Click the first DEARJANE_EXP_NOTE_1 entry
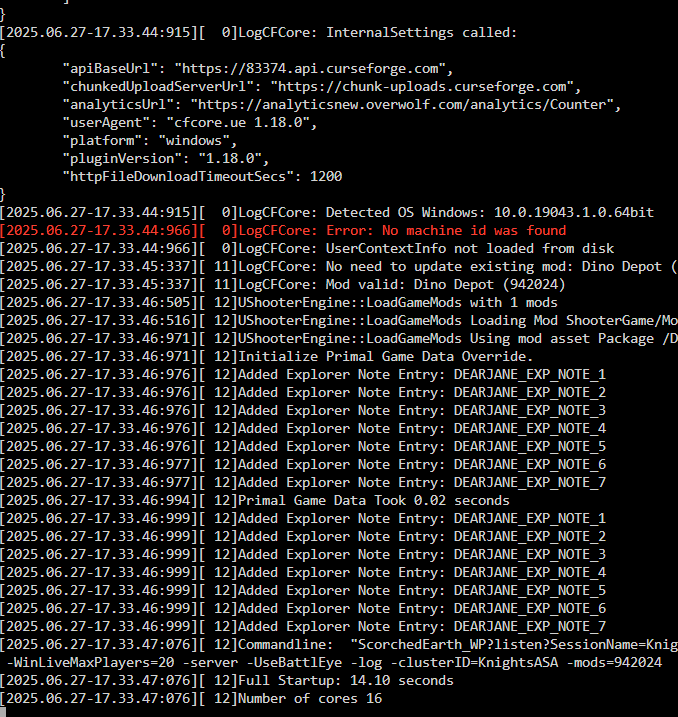The image size is (678, 717). (529, 375)
